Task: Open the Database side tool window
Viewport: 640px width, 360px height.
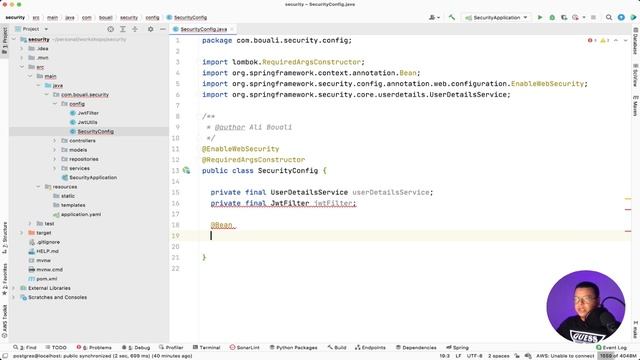Action: [635, 41]
